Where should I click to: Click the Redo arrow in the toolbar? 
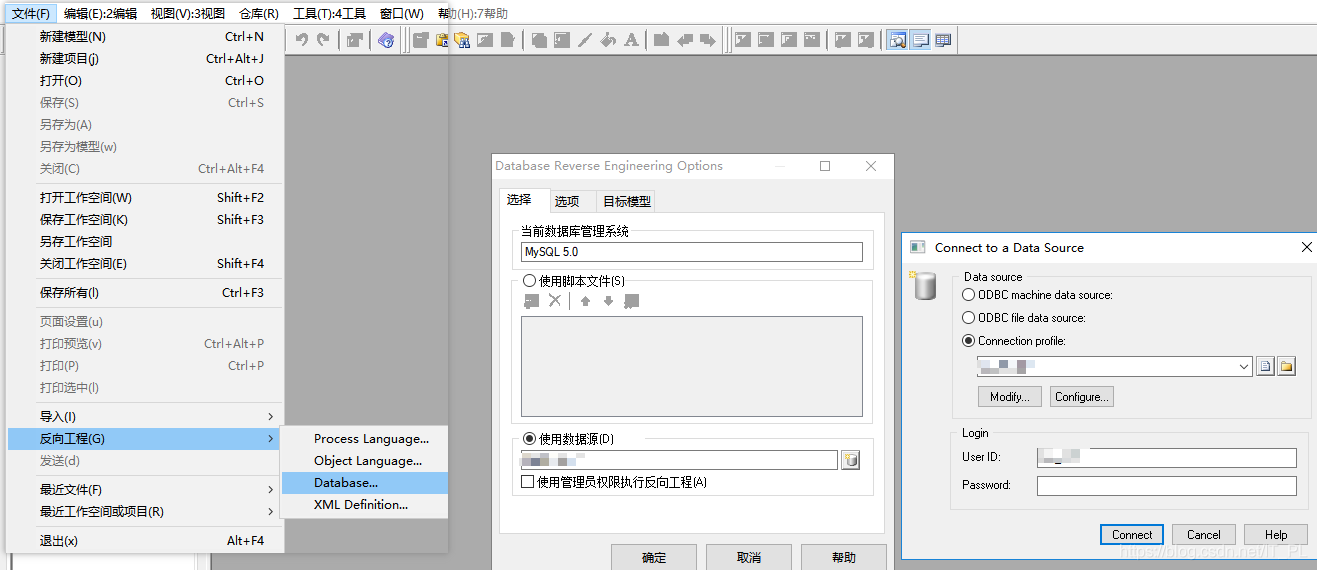click(323, 40)
